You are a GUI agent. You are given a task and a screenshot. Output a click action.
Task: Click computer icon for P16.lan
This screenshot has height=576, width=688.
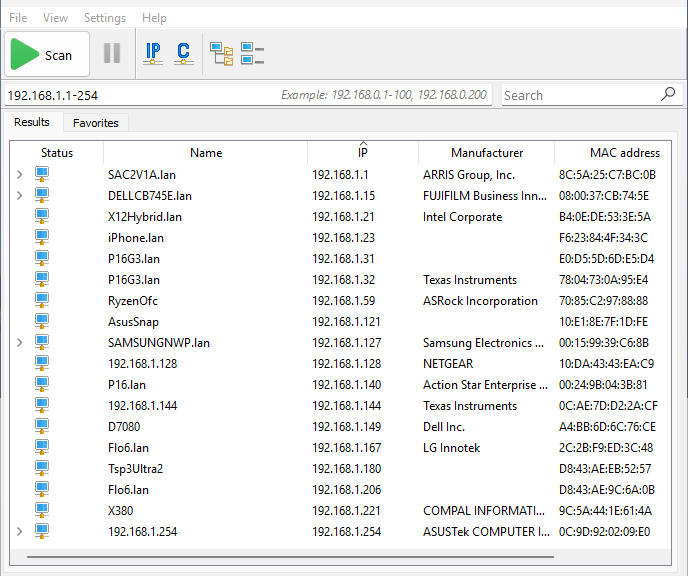(x=42, y=384)
